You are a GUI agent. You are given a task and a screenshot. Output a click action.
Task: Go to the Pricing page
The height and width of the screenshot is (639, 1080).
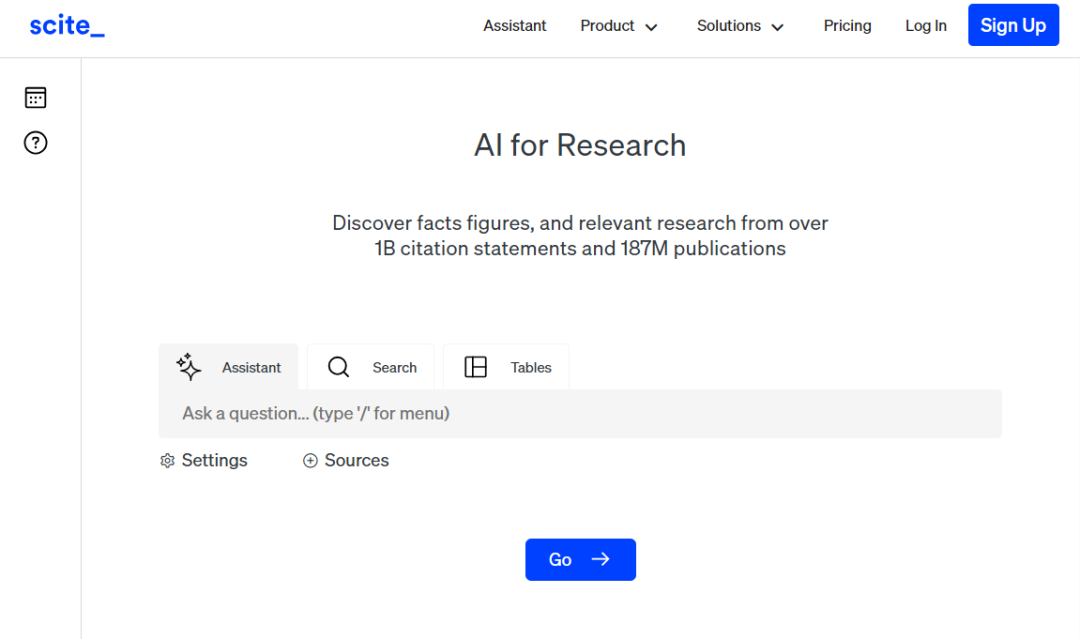(x=847, y=26)
